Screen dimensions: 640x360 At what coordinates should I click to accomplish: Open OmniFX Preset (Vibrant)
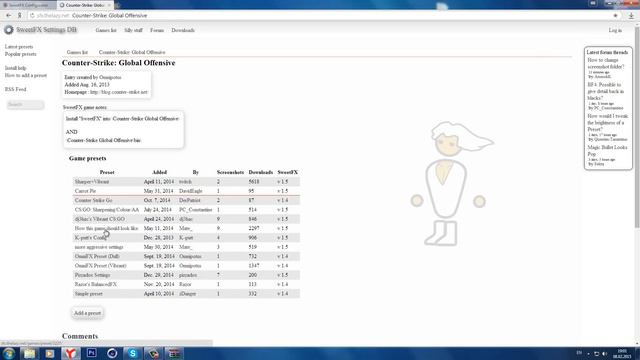(100, 266)
